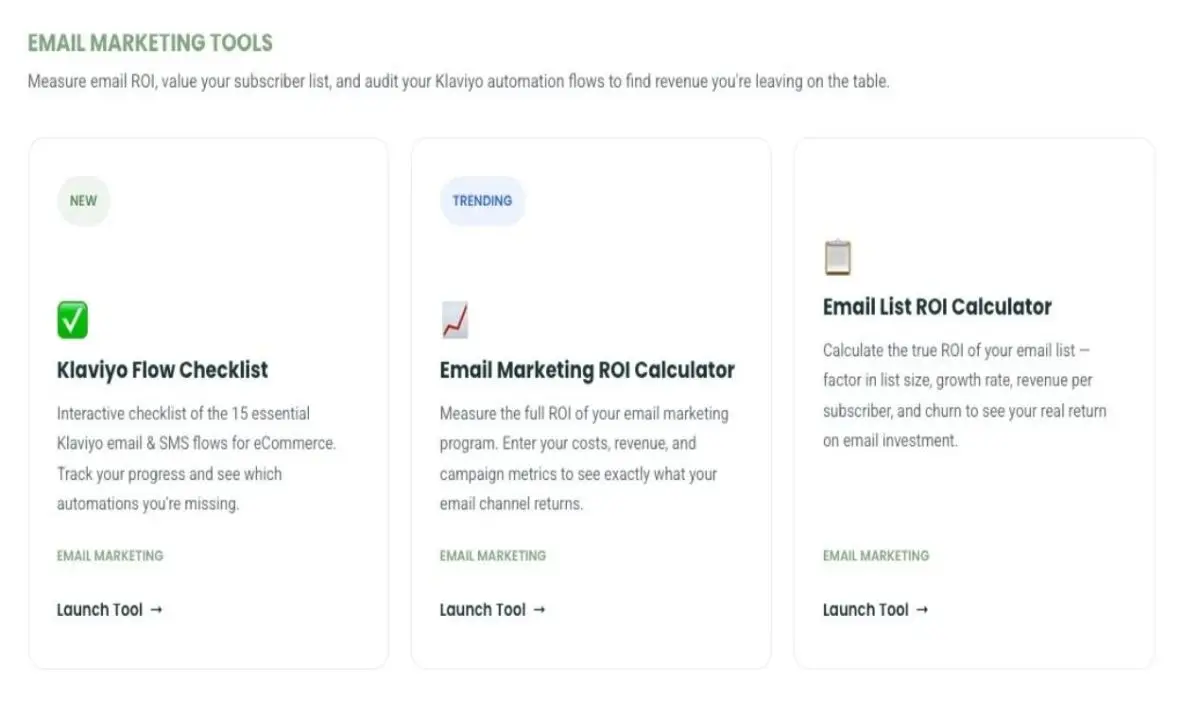Select the TRENDING badge on the middle card
Screen dimensions: 1200x718
pos(483,200)
